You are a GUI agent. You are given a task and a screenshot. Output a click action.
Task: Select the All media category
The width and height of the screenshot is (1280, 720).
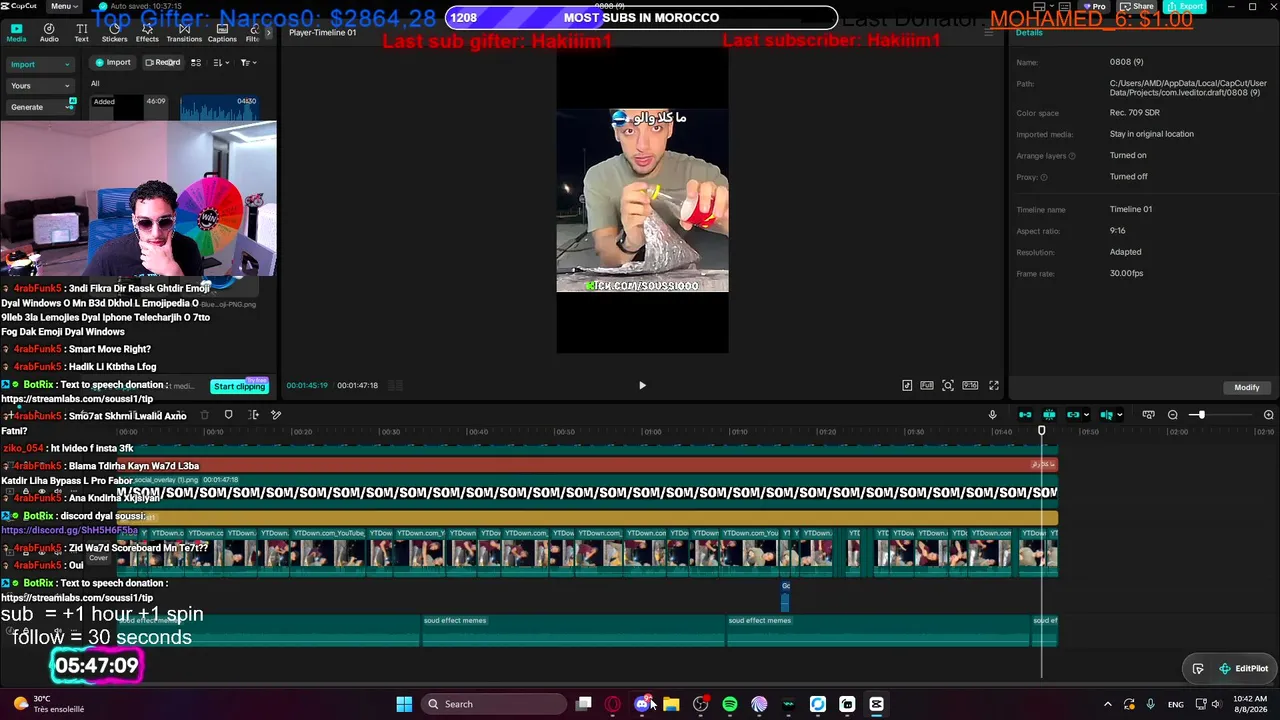95,84
